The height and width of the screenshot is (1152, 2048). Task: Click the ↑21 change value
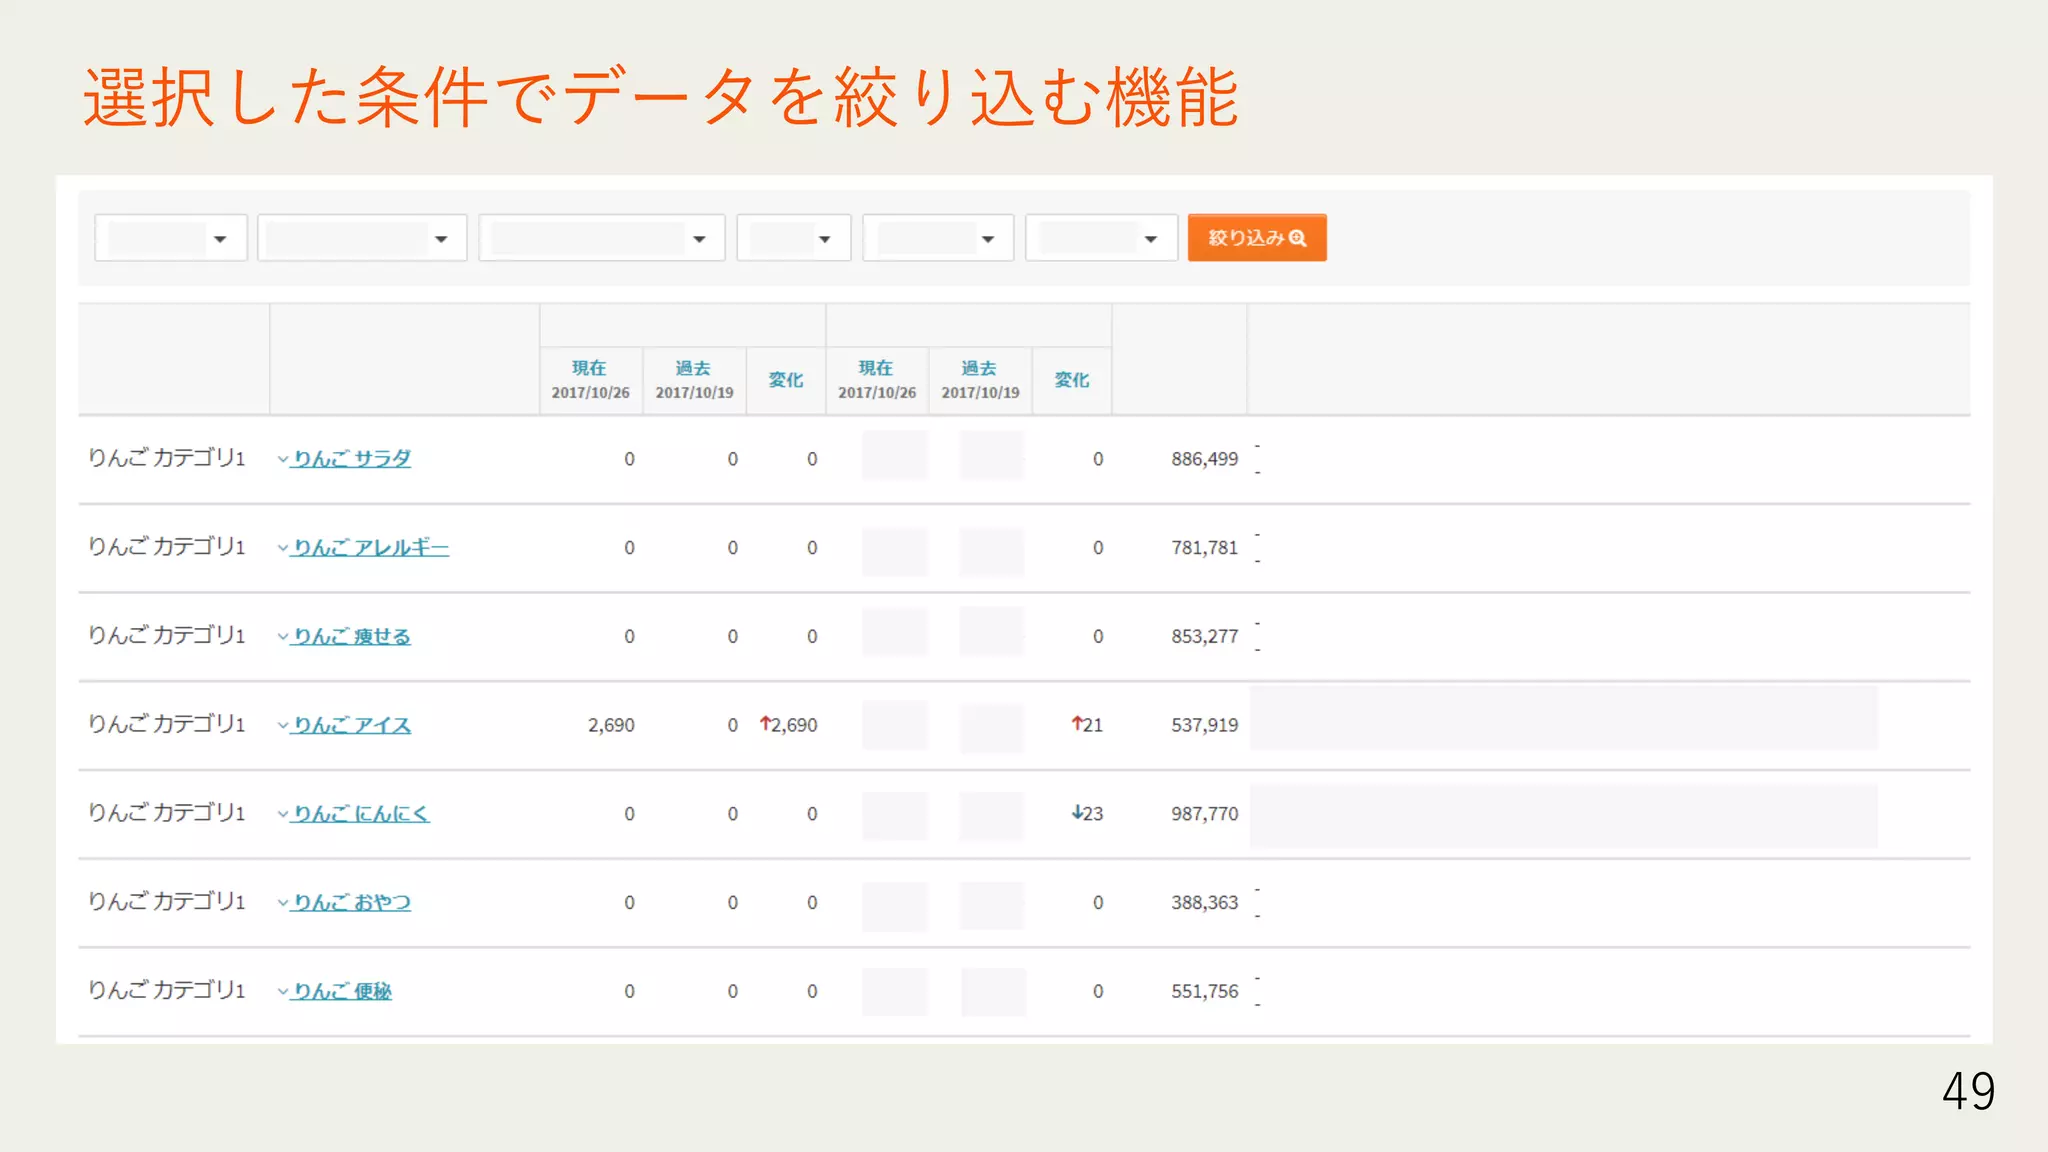click(1087, 725)
